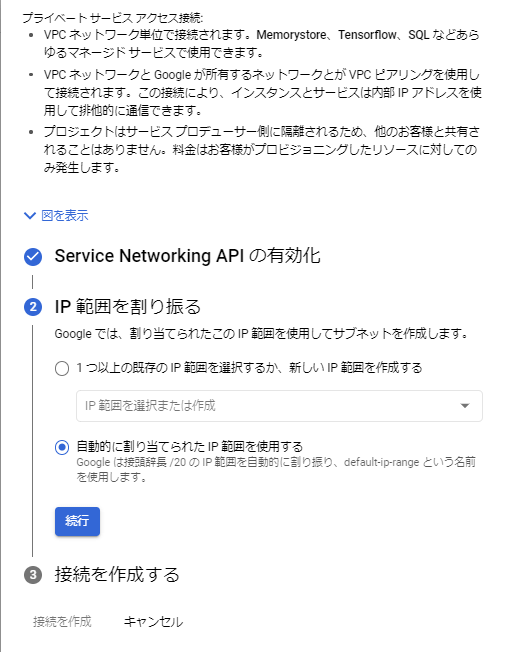Open the Service Networking API の有効化 step heading
The width and height of the screenshot is (518, 652).
pyautogui.click(x=187, y=256)
